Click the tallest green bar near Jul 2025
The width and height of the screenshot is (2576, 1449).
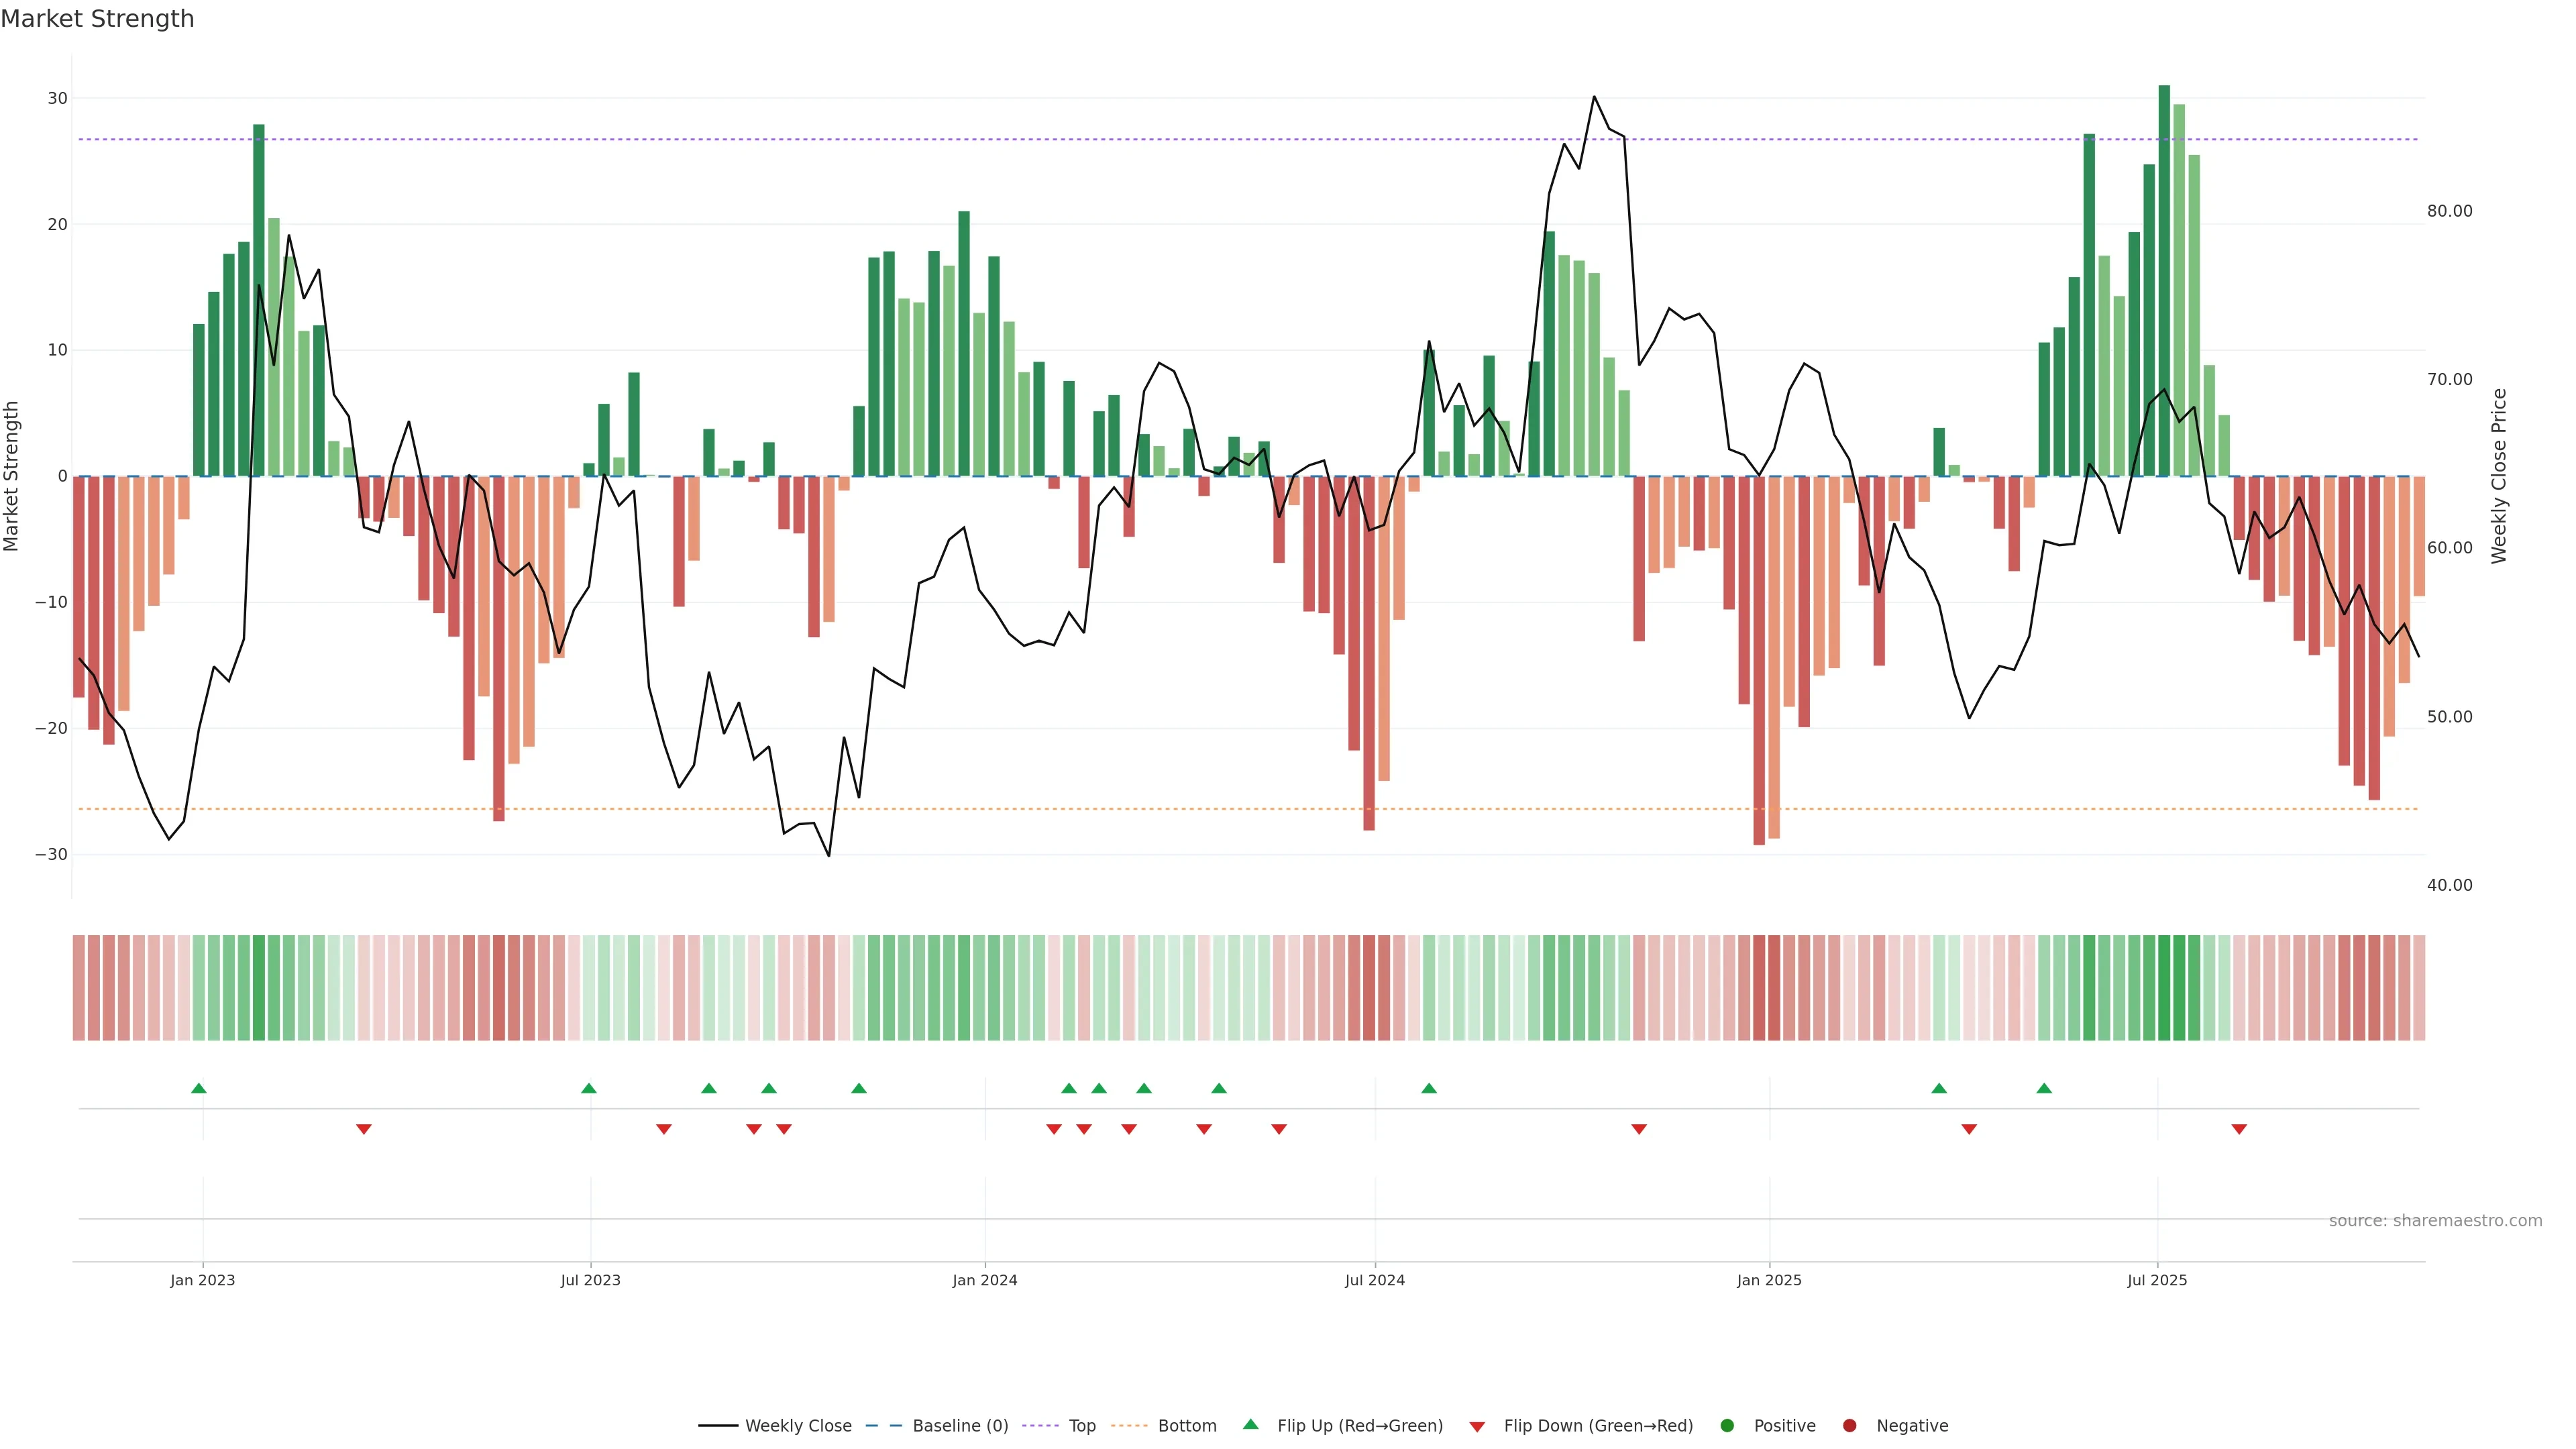point(2164,280)
